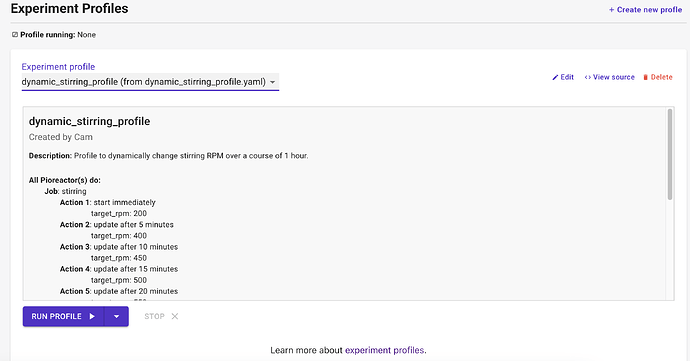The height and width of the screenshot is (361, 690).
Task: Click the X icon beside Stop
Action: coord(175,316)
